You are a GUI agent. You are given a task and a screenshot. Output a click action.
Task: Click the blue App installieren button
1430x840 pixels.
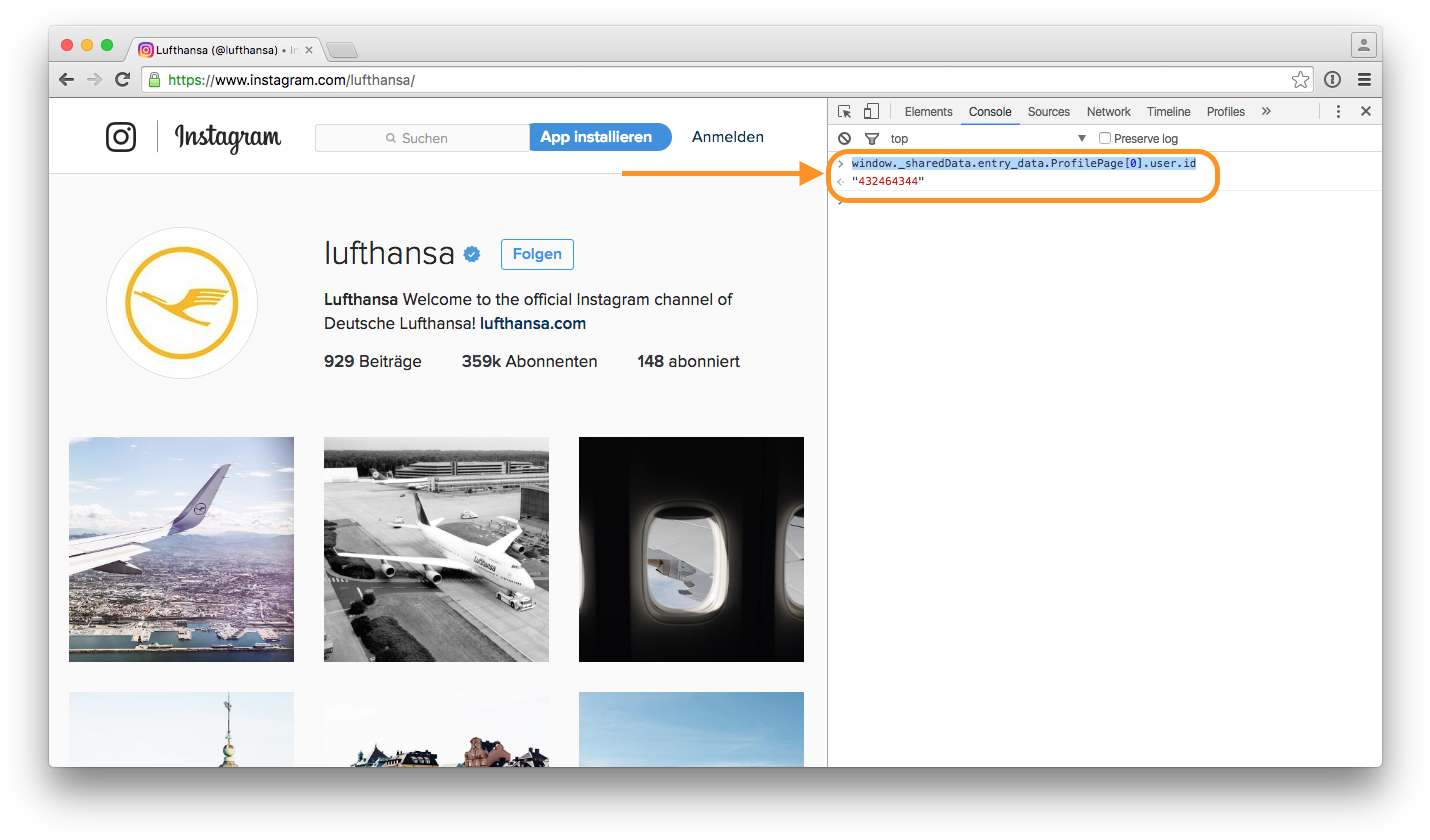600,136
